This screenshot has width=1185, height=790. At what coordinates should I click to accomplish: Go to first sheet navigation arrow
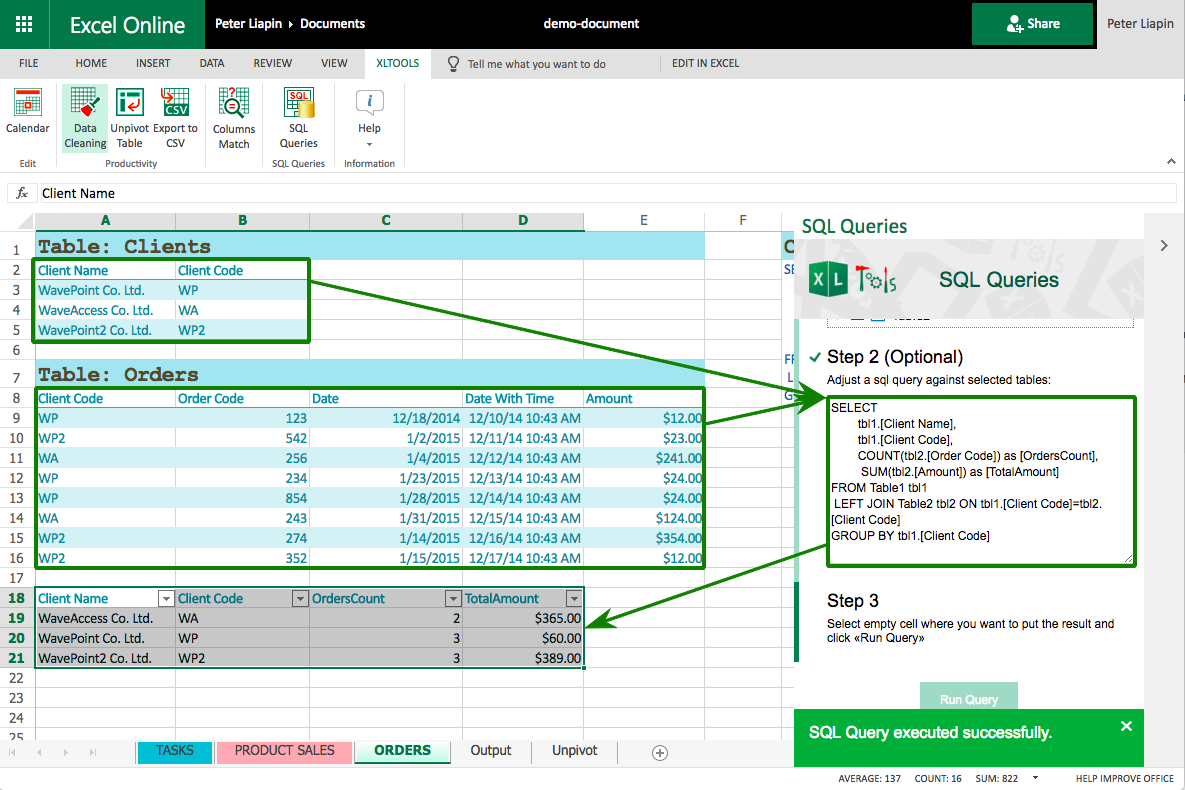coord(12,752)
